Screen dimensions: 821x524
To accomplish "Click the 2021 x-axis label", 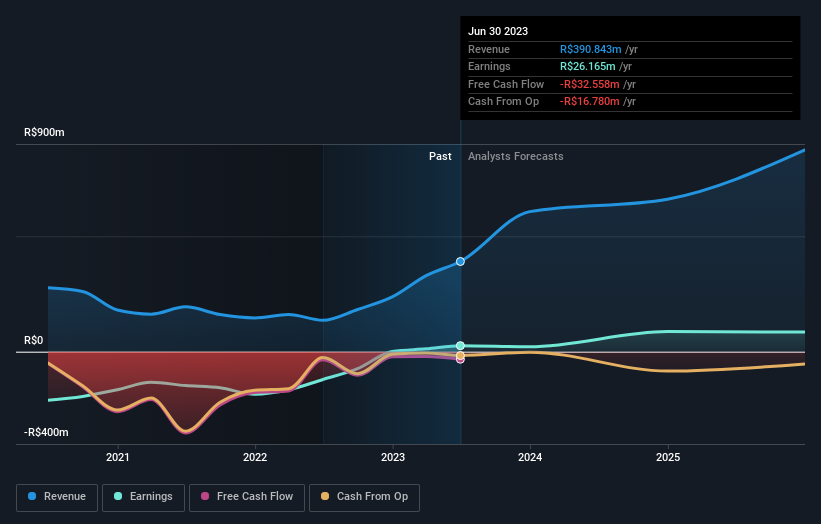I will tap(118, 457).
